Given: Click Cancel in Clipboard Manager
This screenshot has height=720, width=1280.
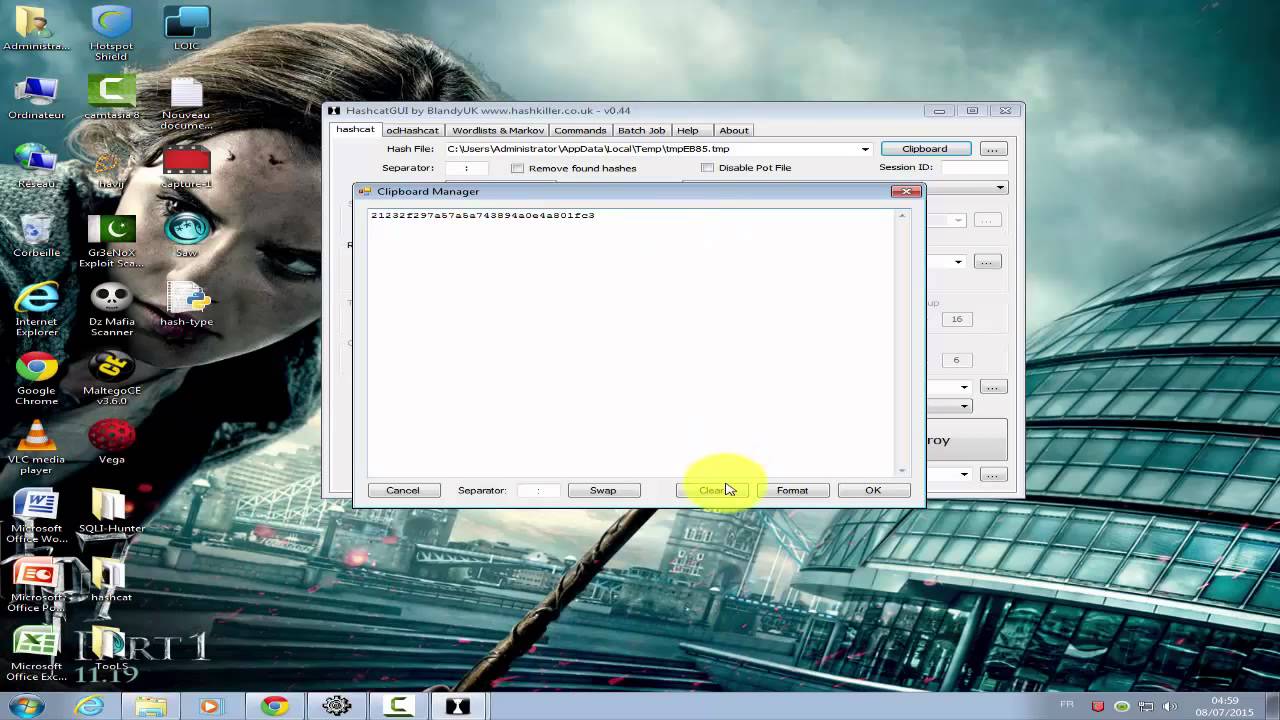Looking at the screenshot, I should coord(403,490).
